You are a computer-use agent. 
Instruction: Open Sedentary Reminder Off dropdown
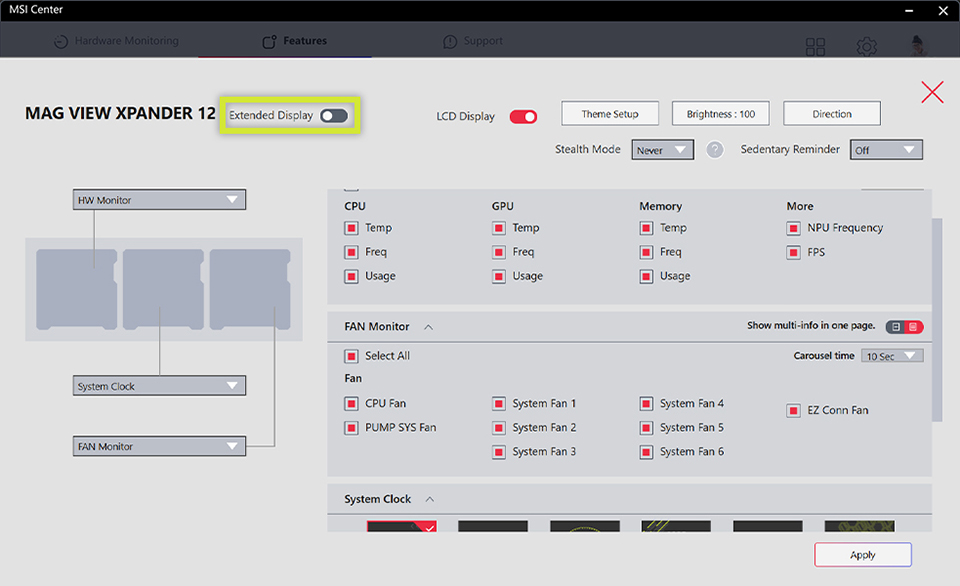pyautogui.click(x=886, y=150)
